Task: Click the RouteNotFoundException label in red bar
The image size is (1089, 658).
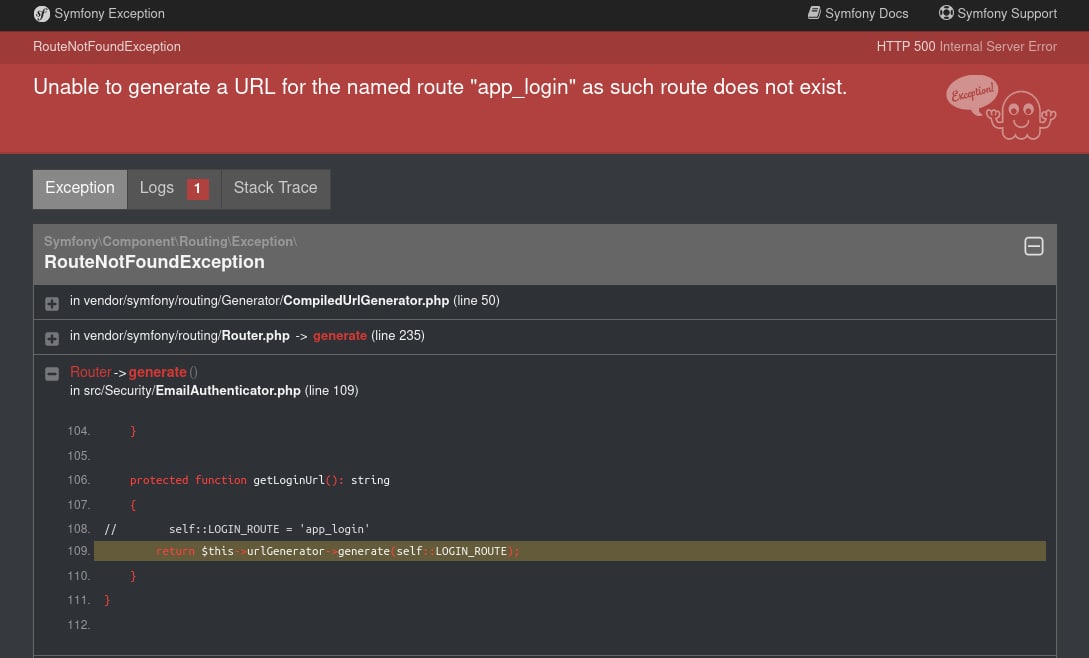Action: [107, 47]
